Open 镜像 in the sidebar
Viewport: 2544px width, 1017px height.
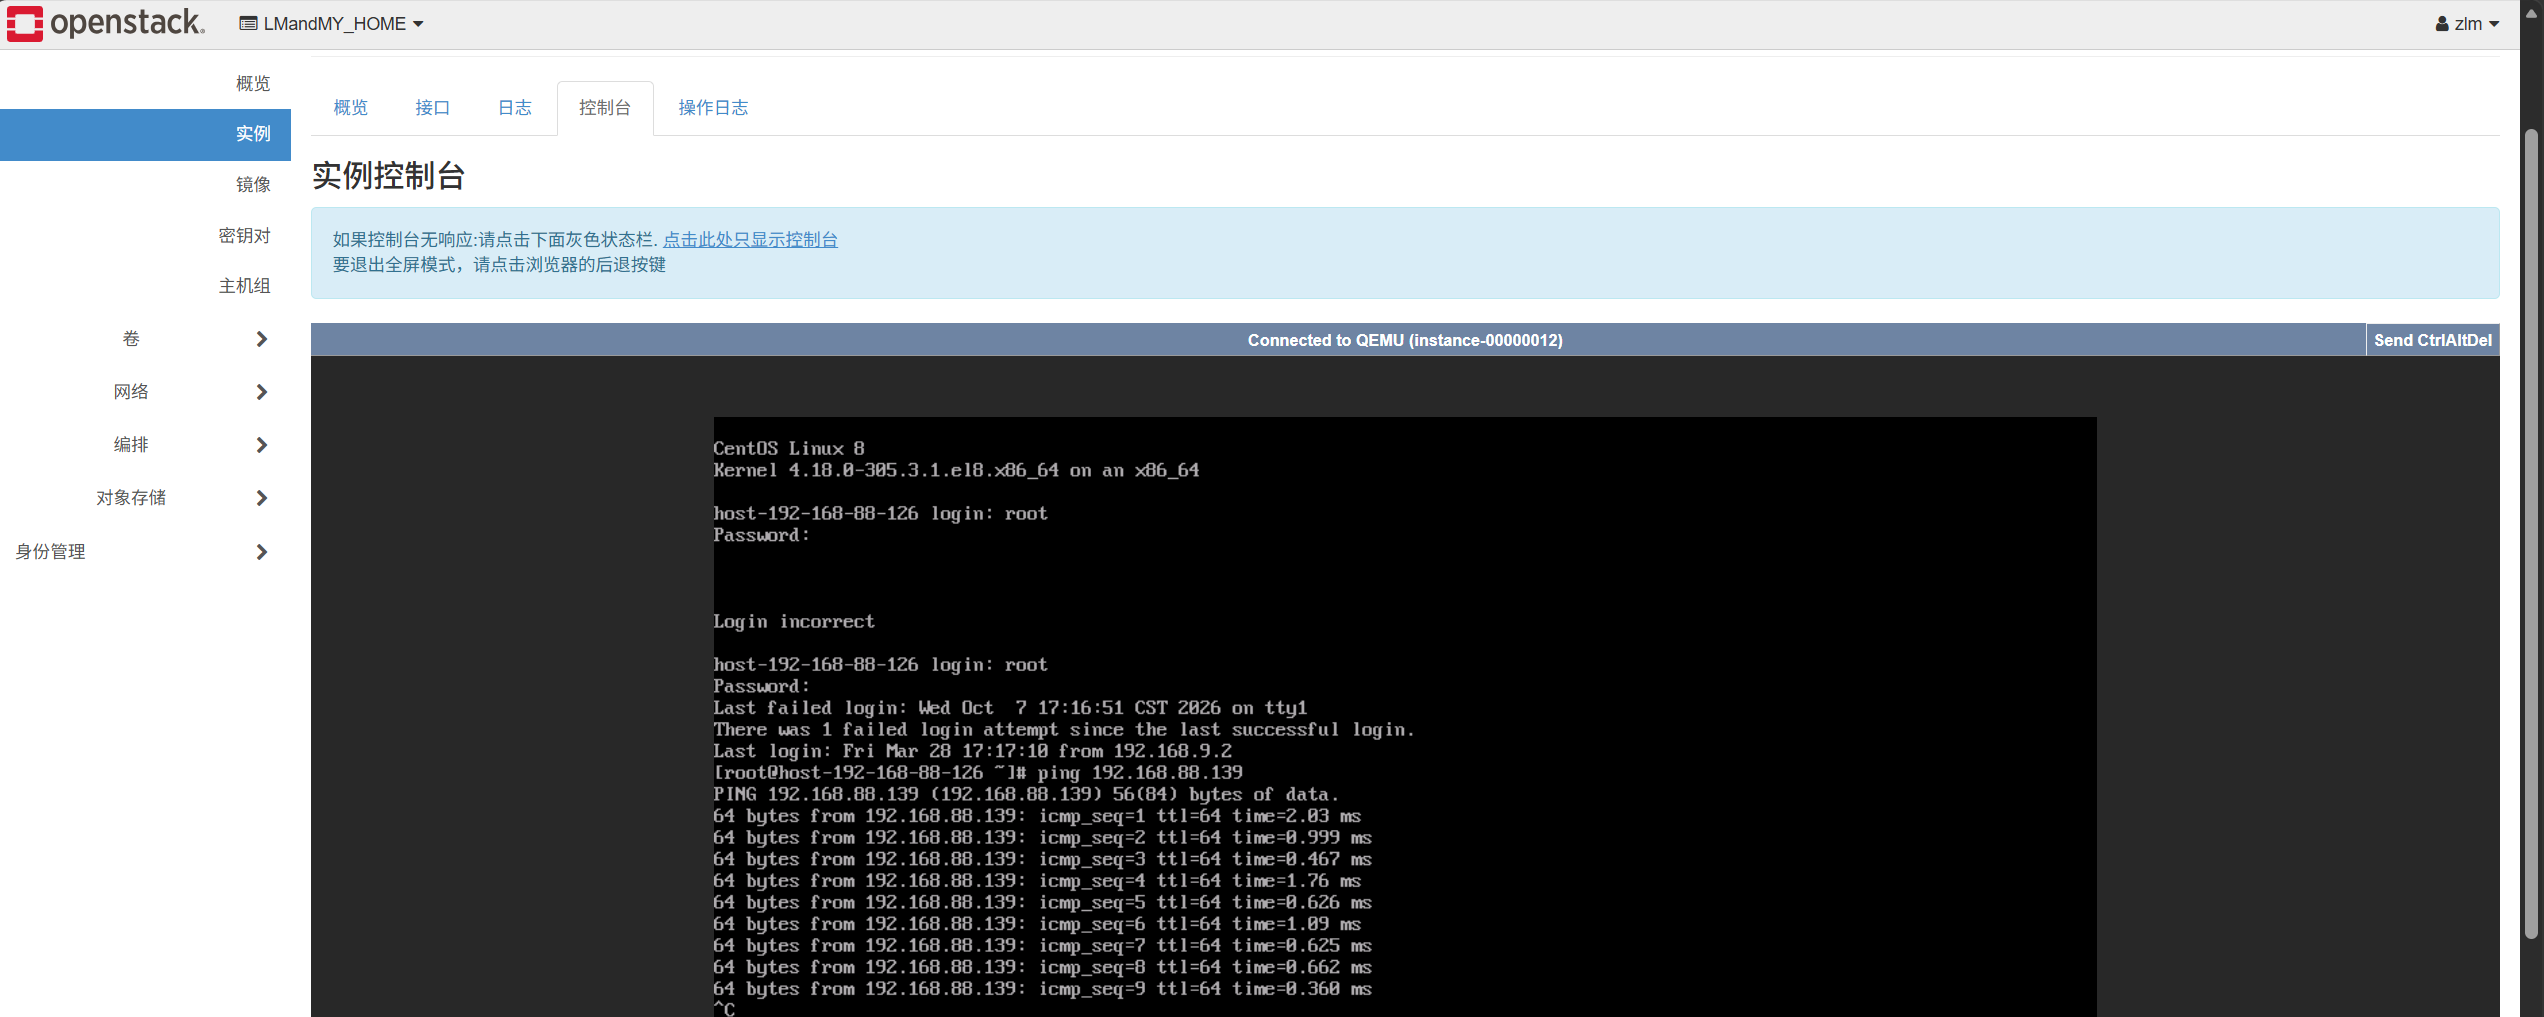point(253,184)
